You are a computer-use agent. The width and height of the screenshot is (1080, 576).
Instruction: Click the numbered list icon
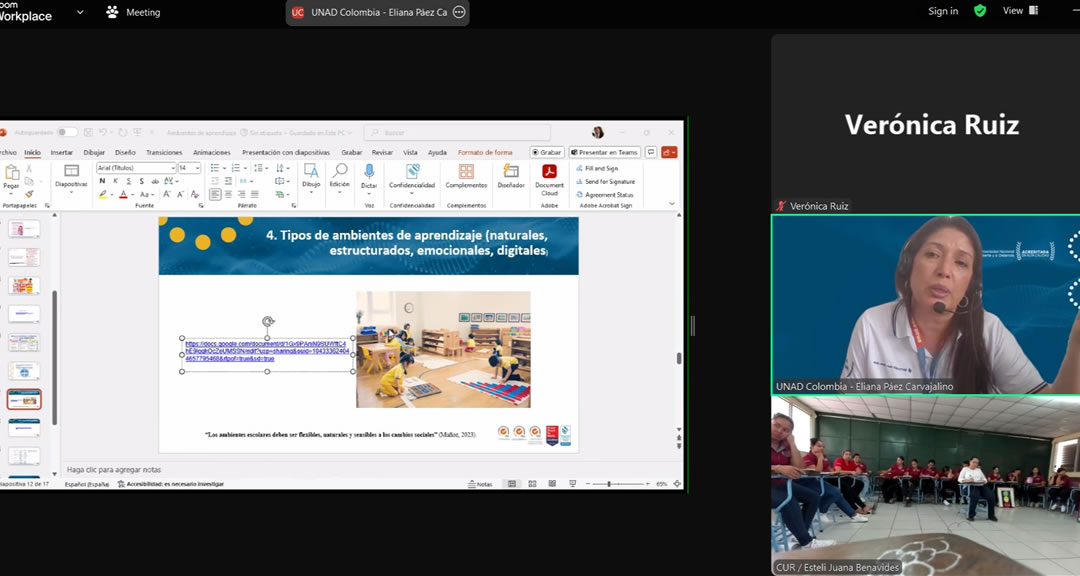pyautogui.click(x=236, y=168)
